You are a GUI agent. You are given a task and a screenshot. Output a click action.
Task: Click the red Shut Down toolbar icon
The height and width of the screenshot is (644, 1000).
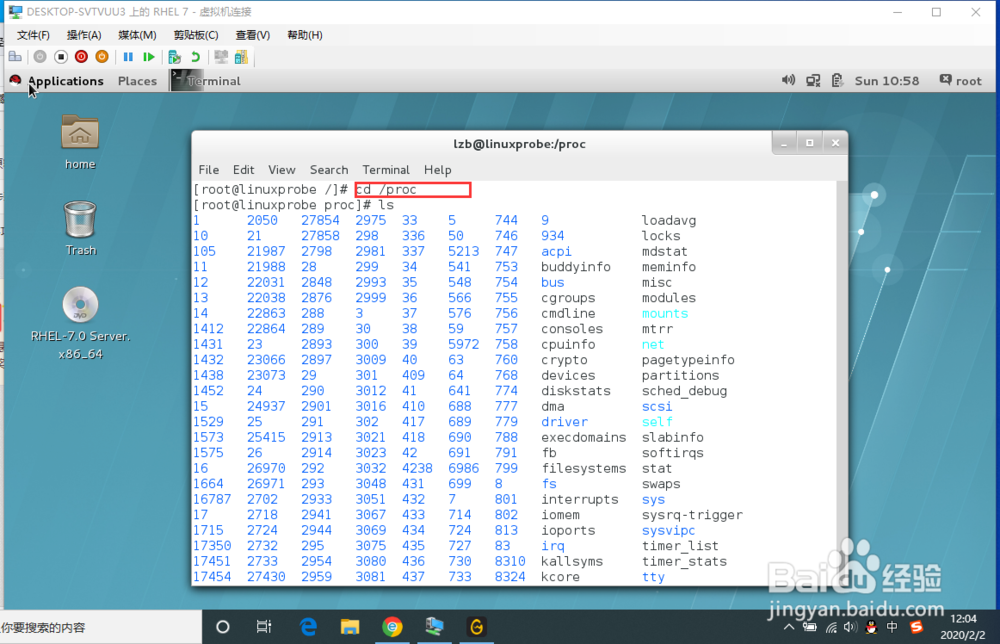point(81,57)
